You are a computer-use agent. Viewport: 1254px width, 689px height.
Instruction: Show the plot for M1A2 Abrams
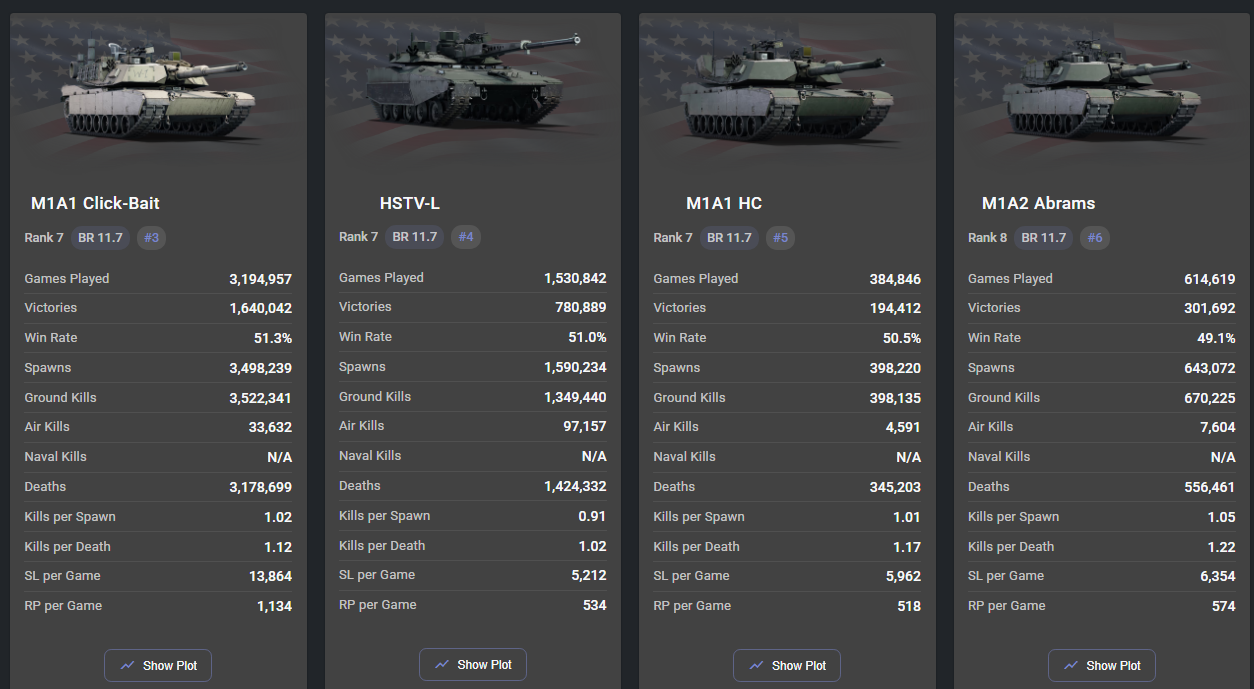(x=1102, y=665)
